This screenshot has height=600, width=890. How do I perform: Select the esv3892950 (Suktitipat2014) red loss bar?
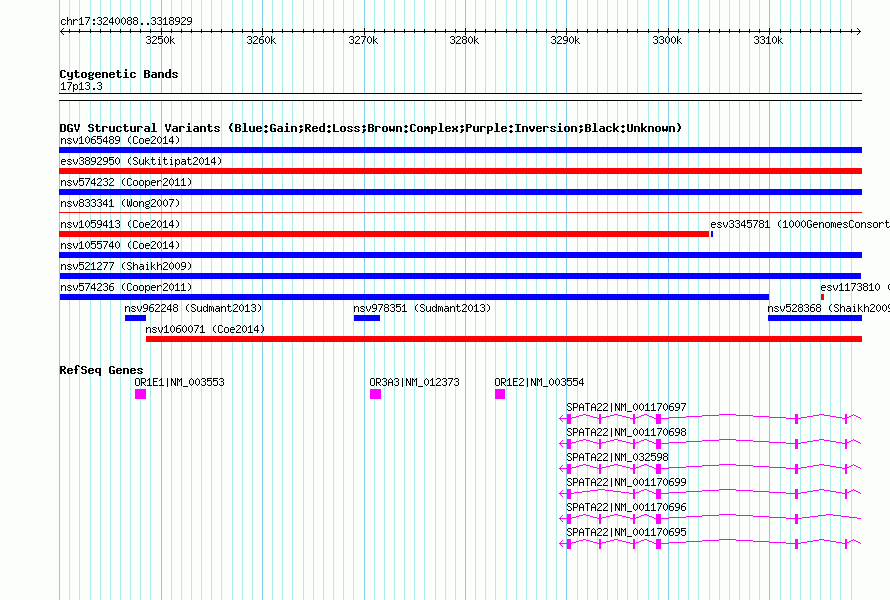[460, 171]
